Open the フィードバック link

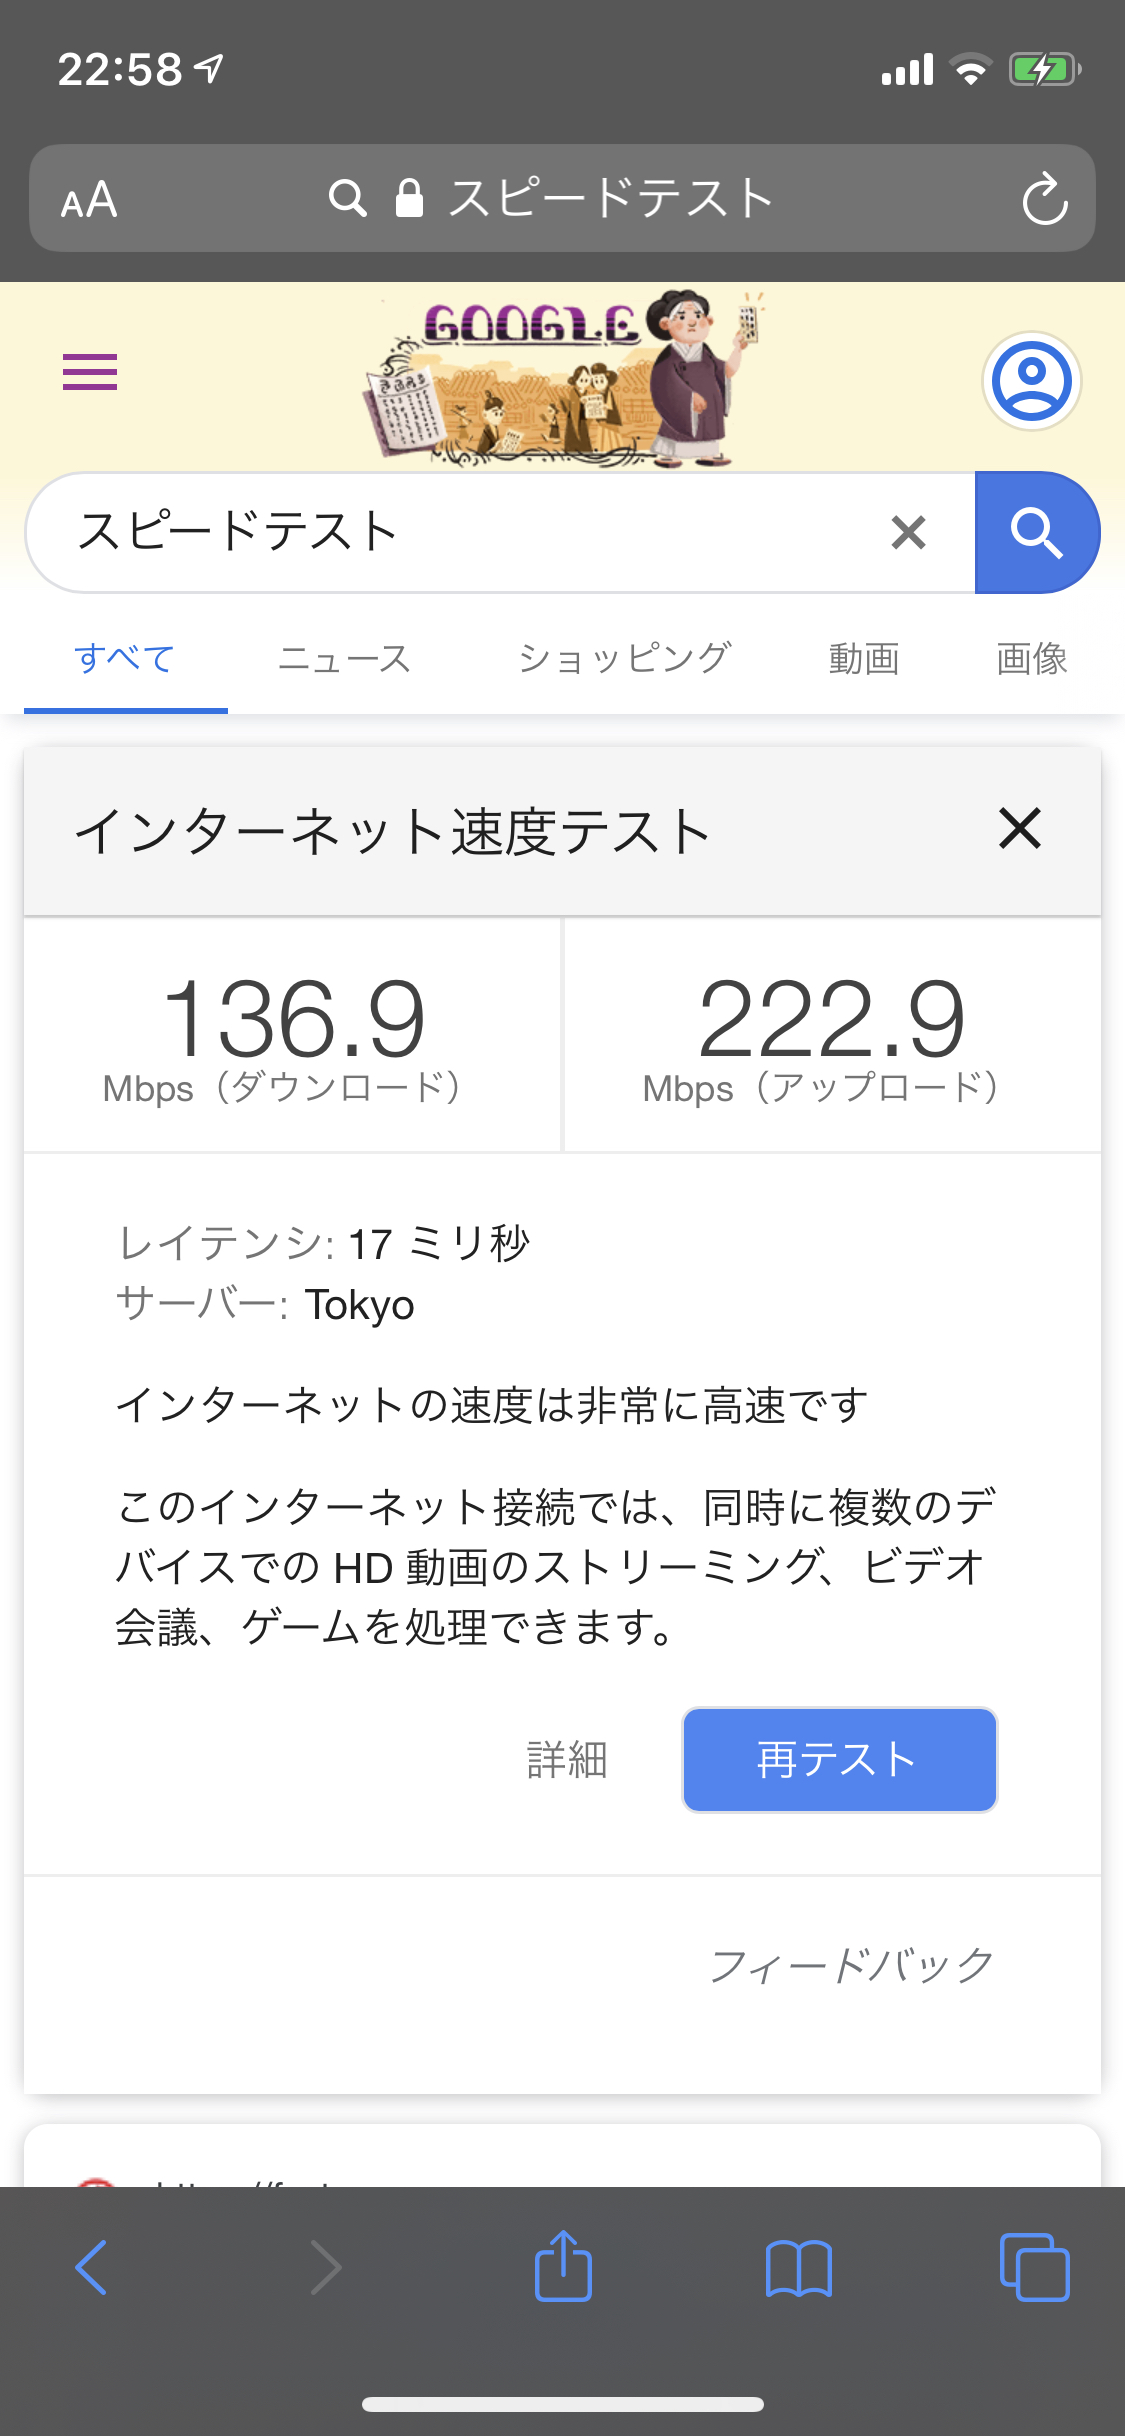[851, 1965]
